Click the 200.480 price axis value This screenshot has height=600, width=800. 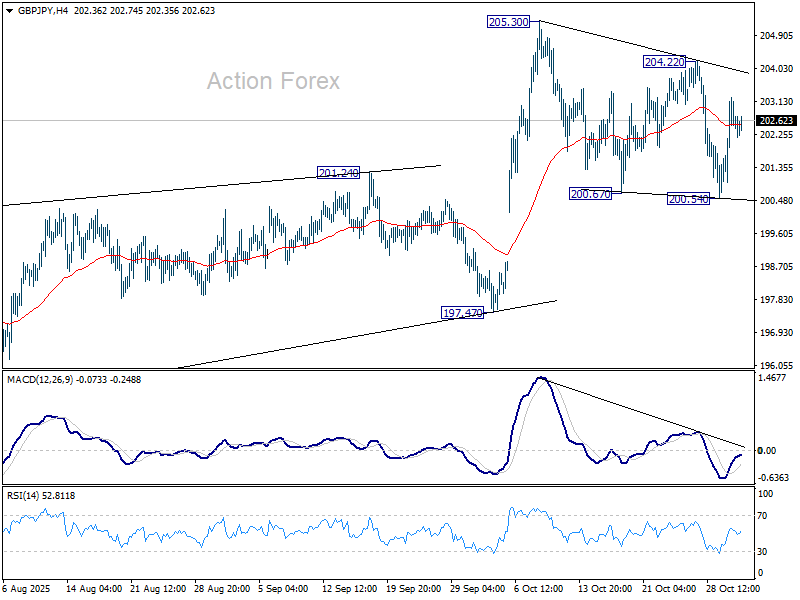pos(777,201)
